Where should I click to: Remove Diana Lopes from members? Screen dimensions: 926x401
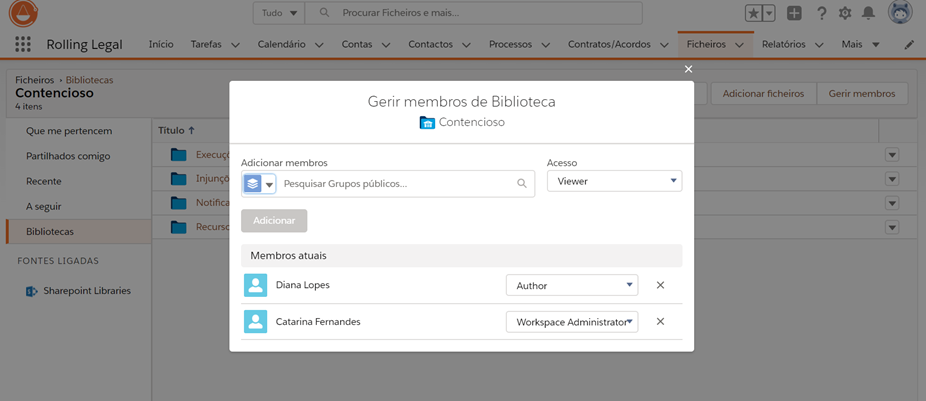coord(660,285)
